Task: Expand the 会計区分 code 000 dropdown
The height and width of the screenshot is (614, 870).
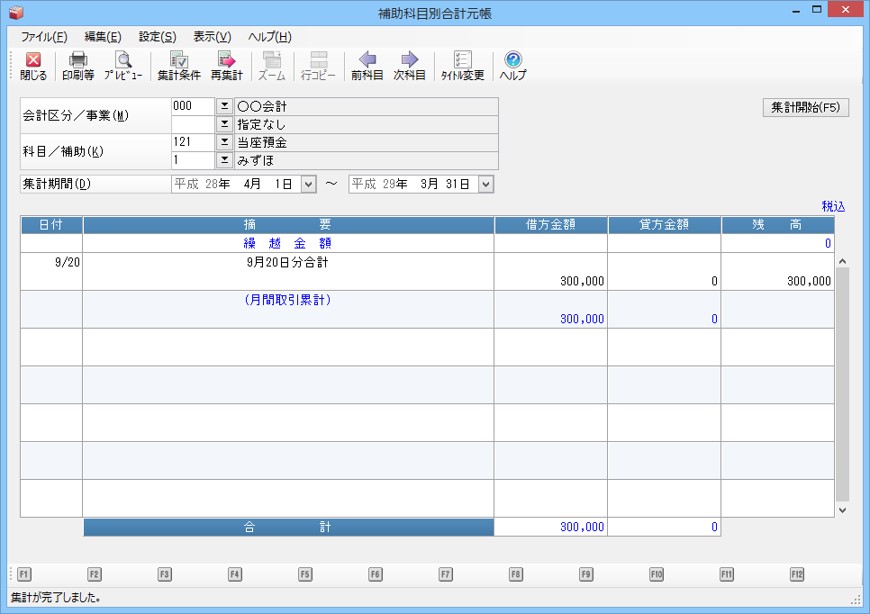Action: [224, 106]
